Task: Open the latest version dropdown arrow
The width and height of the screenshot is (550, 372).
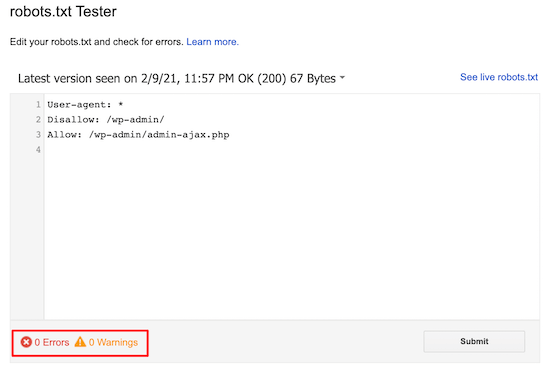Action: [342, 77]
